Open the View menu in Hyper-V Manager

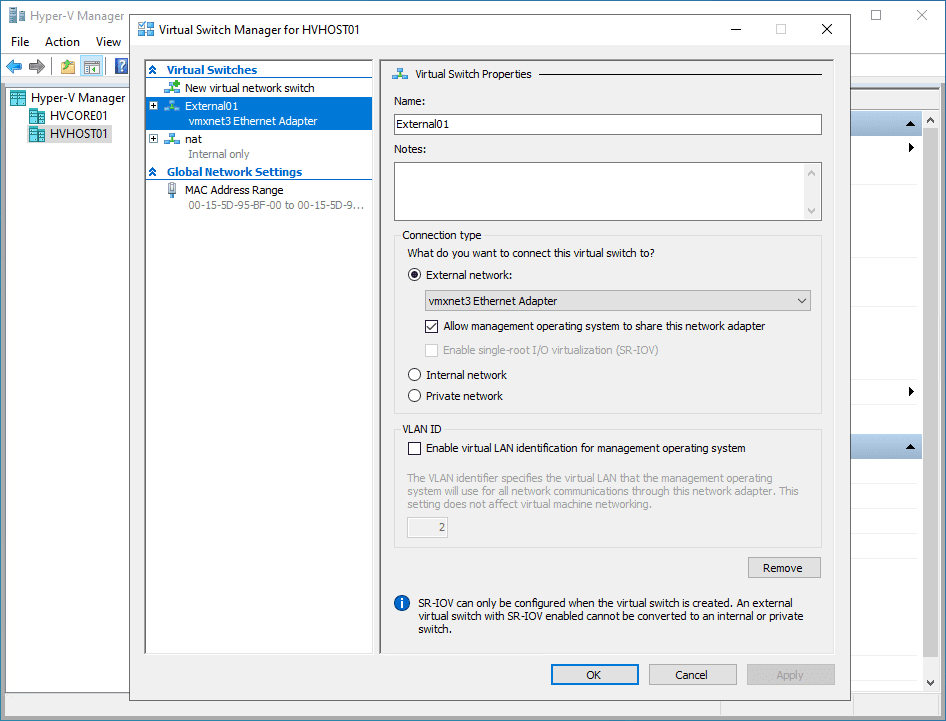108,42
